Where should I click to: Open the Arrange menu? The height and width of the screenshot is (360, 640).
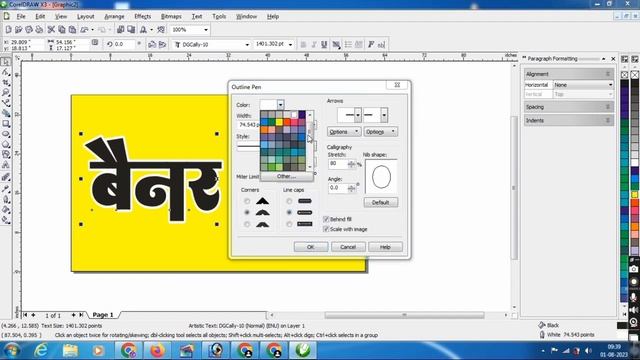point(114,17)
